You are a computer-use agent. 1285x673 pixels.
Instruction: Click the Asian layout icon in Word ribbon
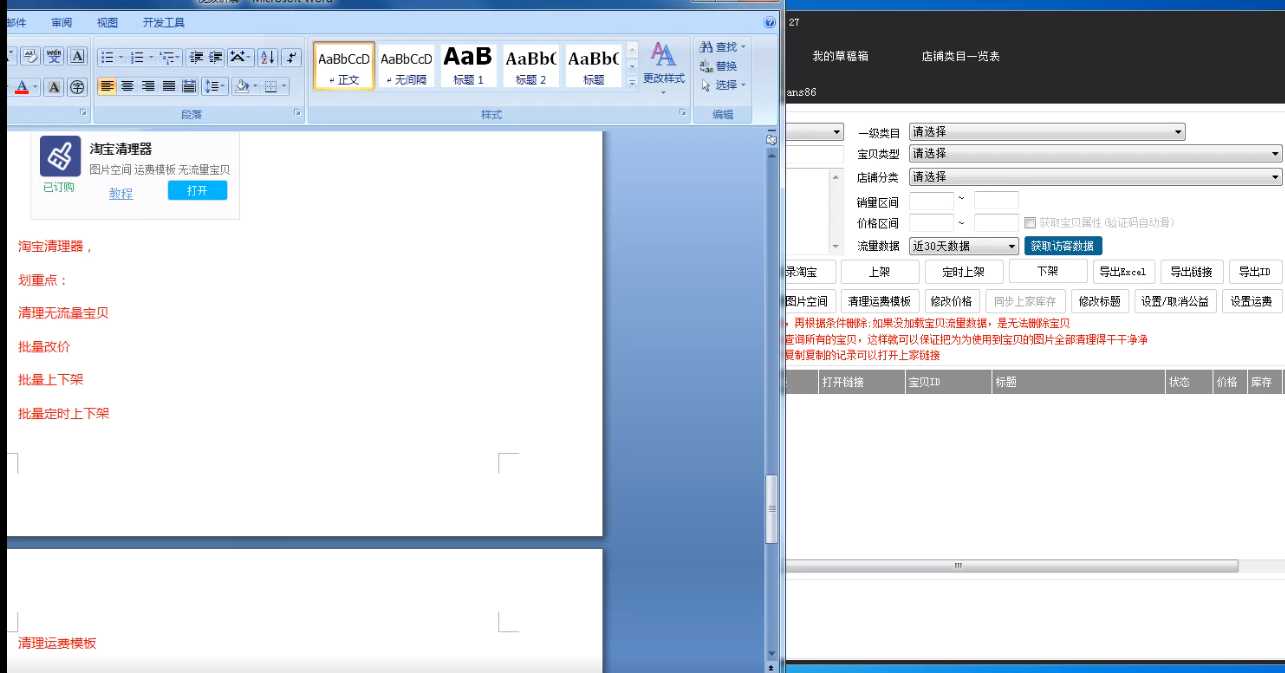click(241, 57)
